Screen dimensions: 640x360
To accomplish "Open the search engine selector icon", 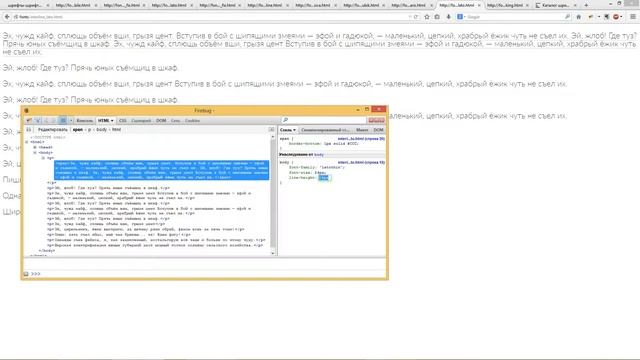I will pyautogui.click(x=461, y=17).
